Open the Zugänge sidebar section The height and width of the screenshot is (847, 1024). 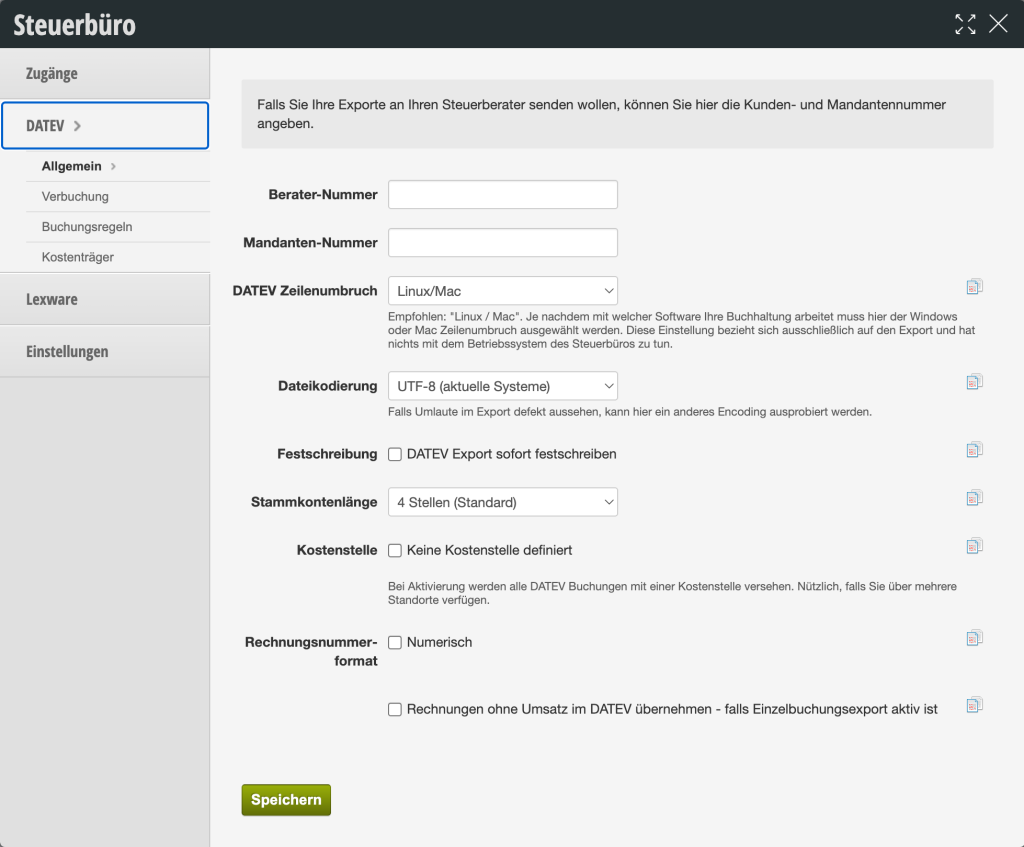coord(104,73)
